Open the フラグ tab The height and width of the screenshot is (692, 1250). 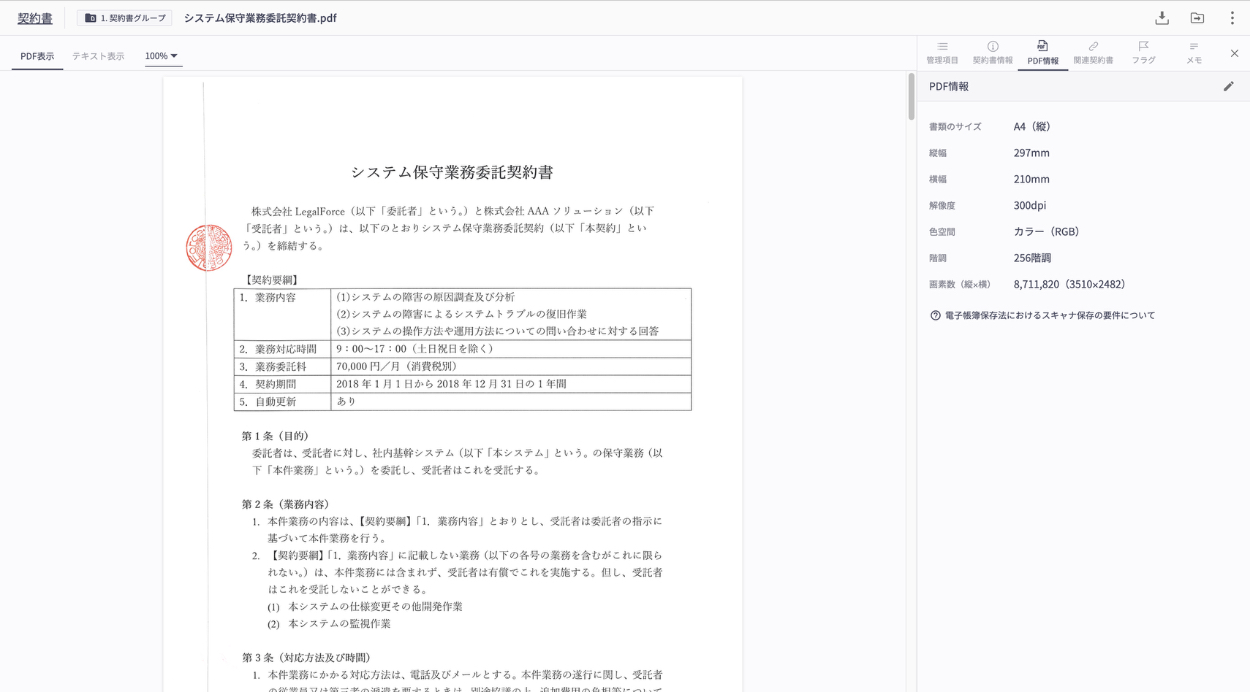1143,53
